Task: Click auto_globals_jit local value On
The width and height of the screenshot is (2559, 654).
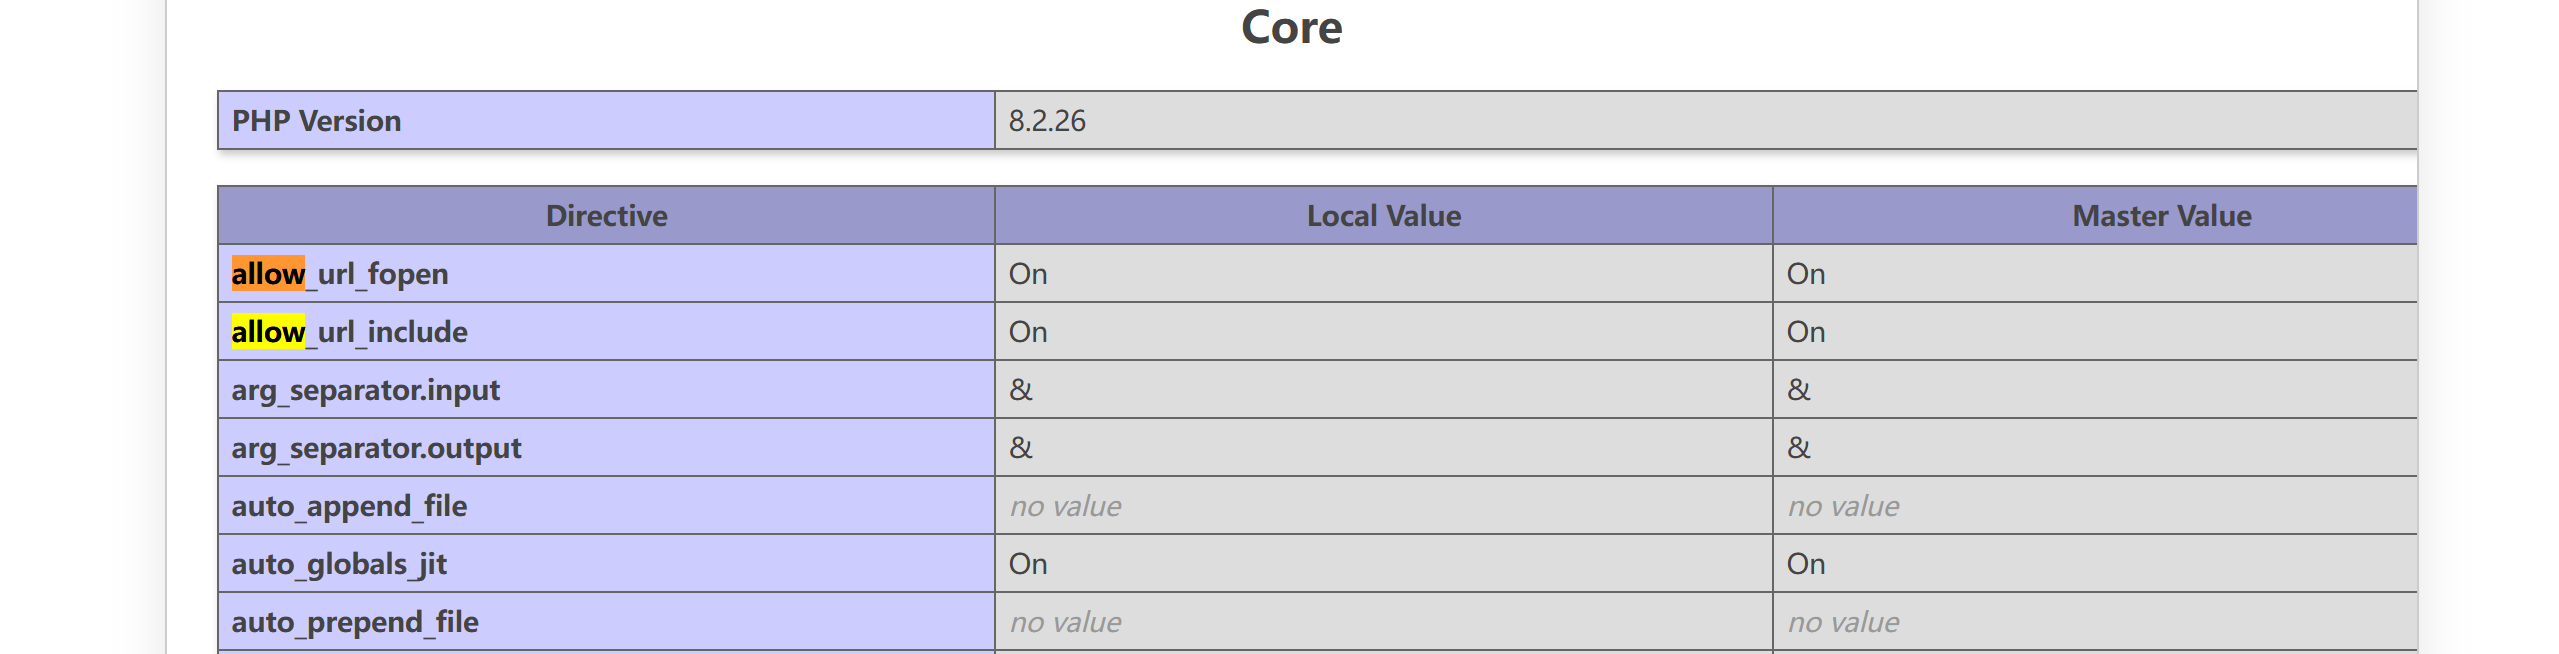Action: [x=1028, y=564]
